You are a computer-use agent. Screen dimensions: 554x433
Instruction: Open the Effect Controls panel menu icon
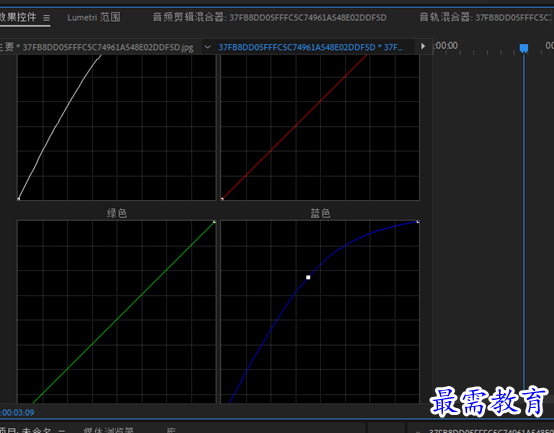pos(46,18)
